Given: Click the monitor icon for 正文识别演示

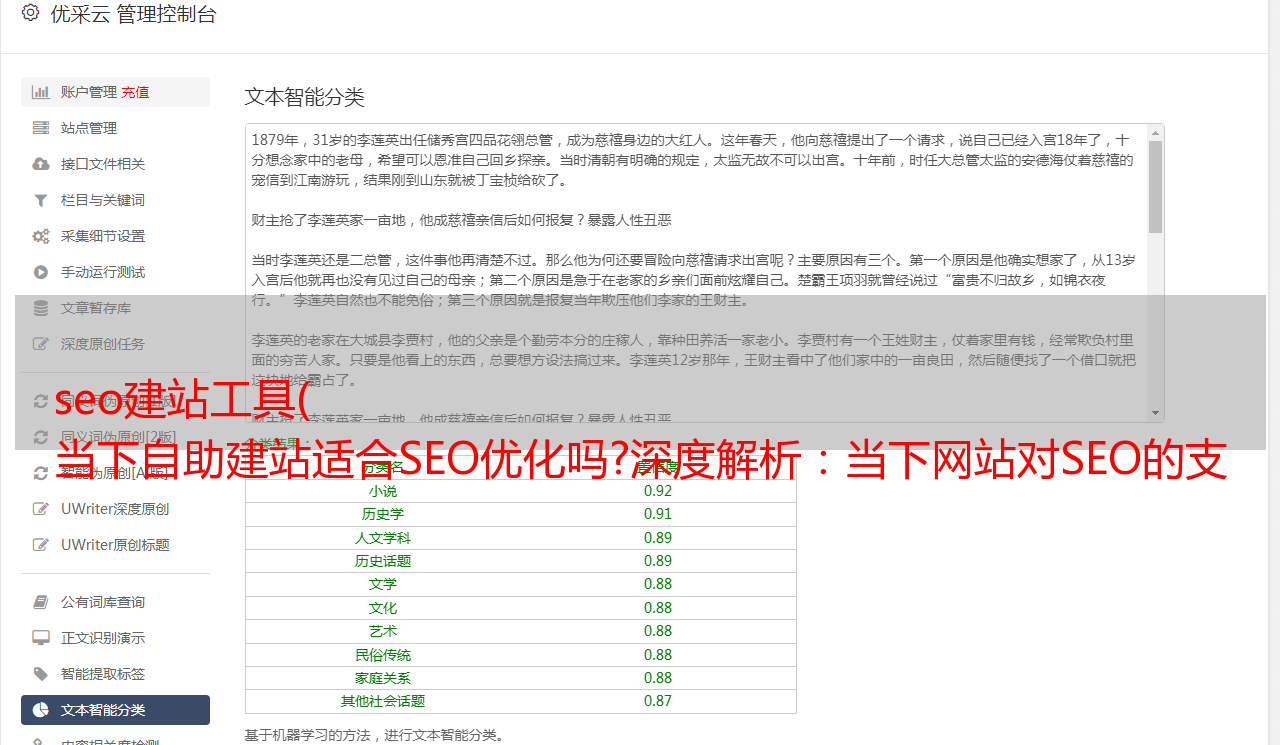Looking at the screenshot, I should tap(41, 638).
